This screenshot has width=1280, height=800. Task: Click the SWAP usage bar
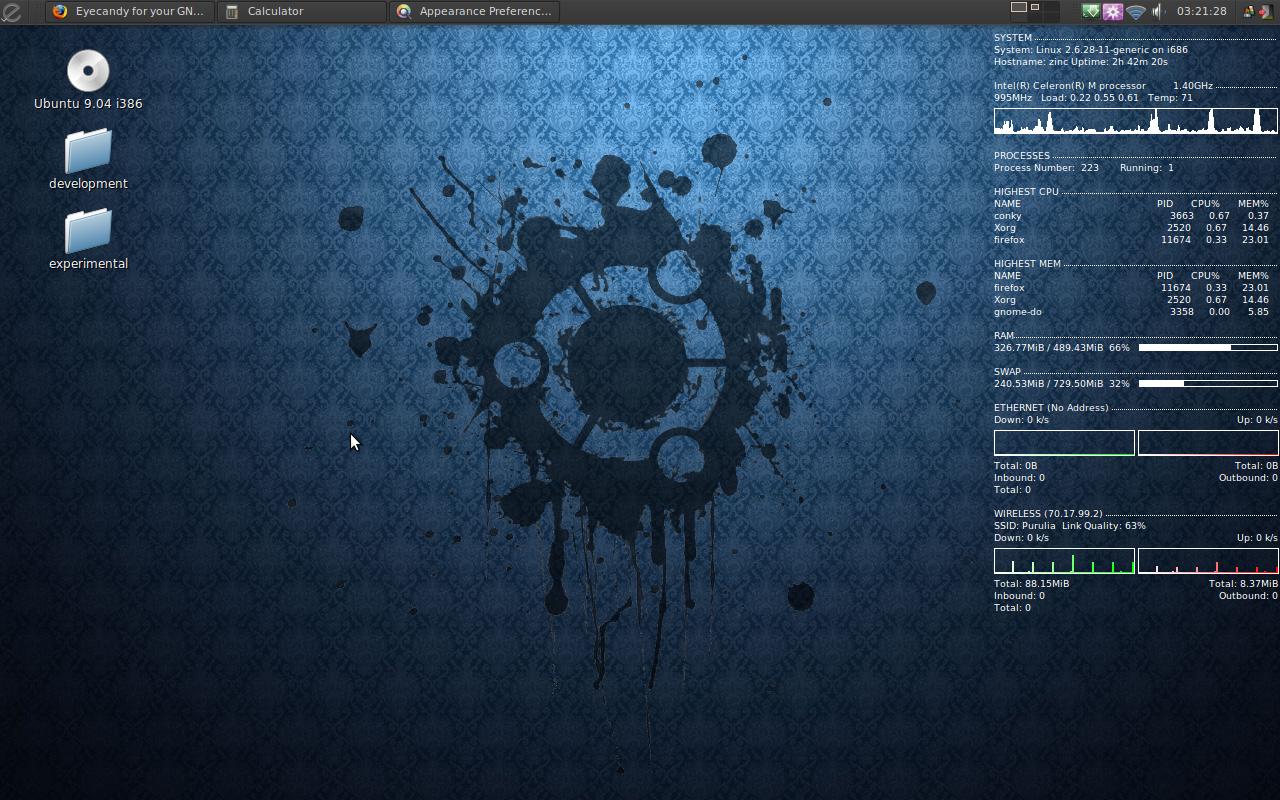coord(1208,384)
